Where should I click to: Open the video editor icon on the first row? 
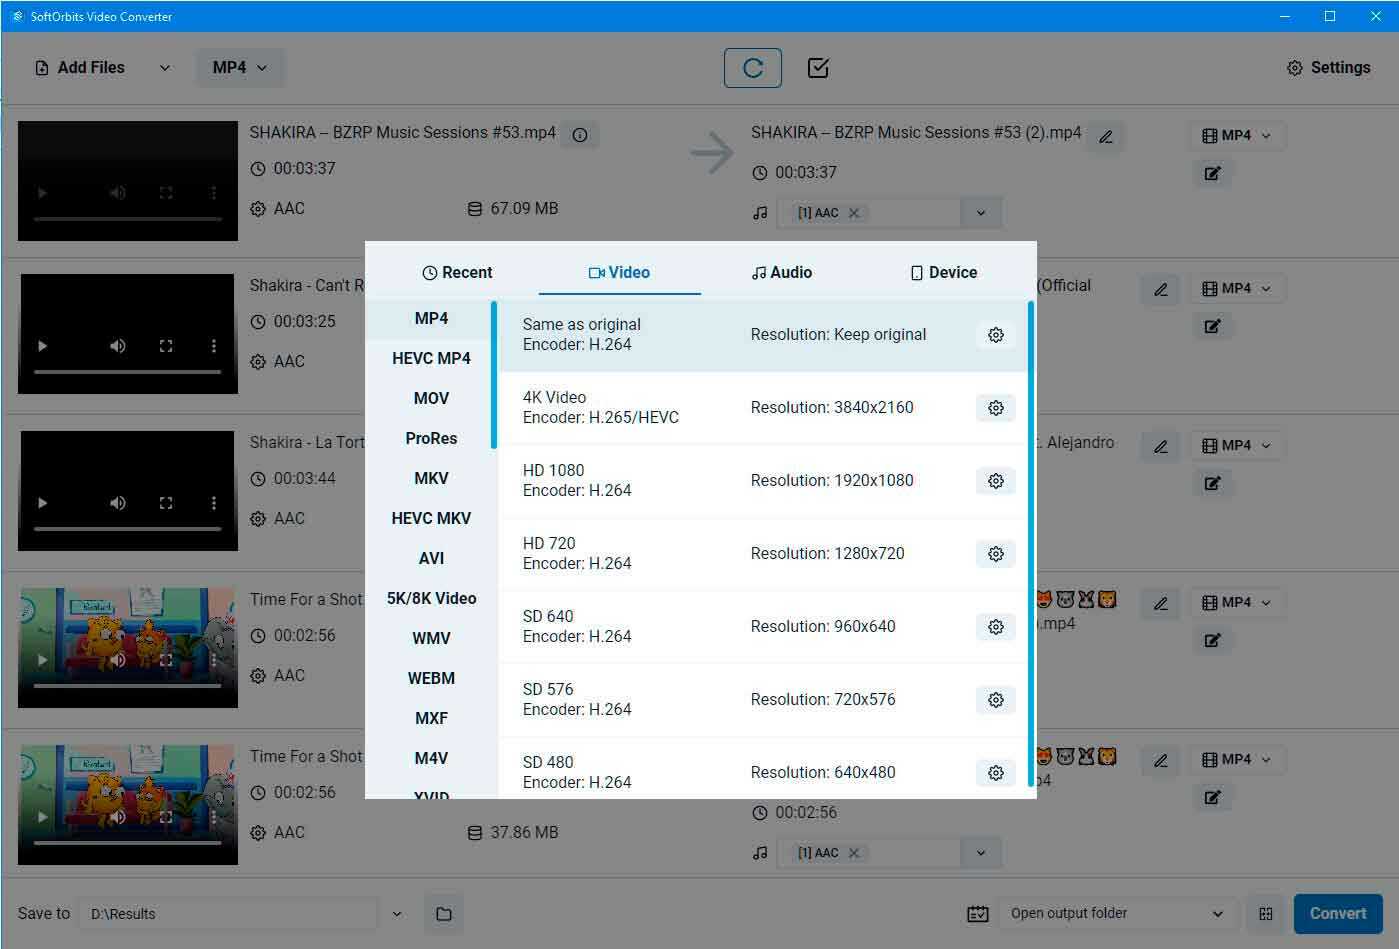1212,173
